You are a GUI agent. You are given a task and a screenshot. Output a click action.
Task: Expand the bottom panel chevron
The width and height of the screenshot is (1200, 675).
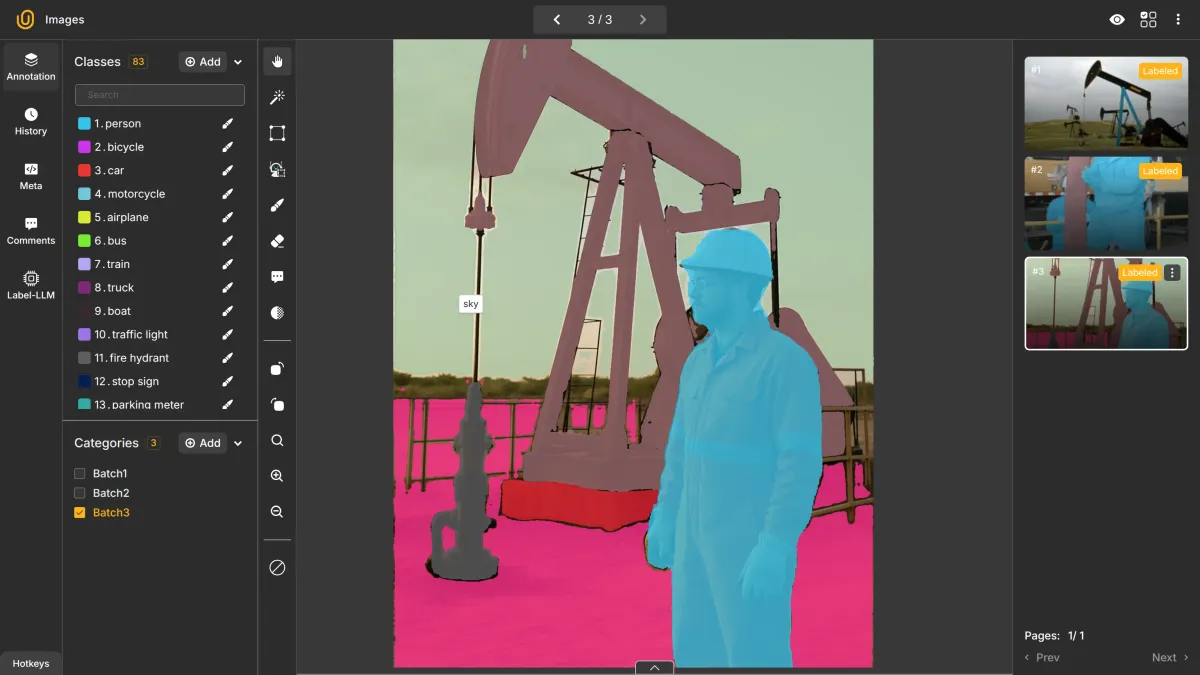click(654, 667)
